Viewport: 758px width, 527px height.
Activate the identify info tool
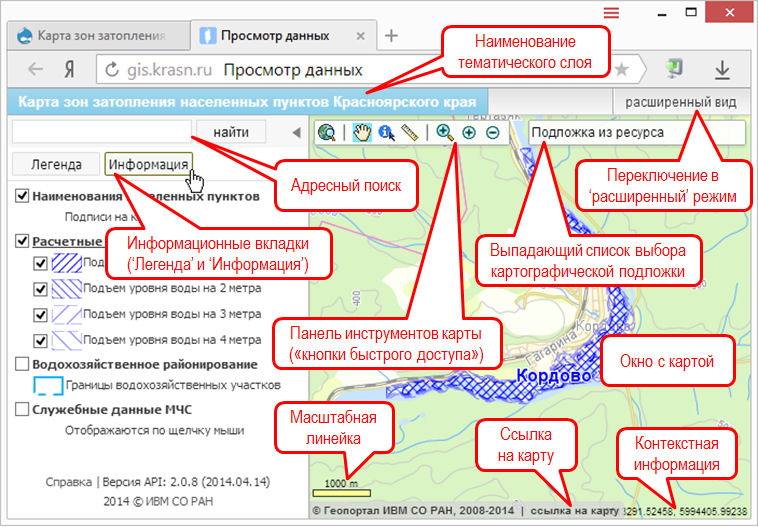click(x=386, y=132)
